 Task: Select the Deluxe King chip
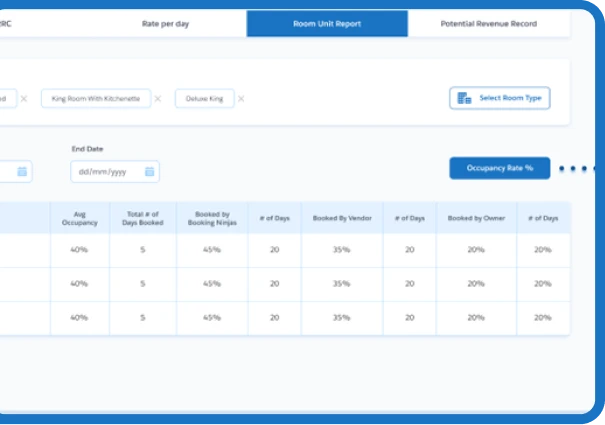[204, 99]
